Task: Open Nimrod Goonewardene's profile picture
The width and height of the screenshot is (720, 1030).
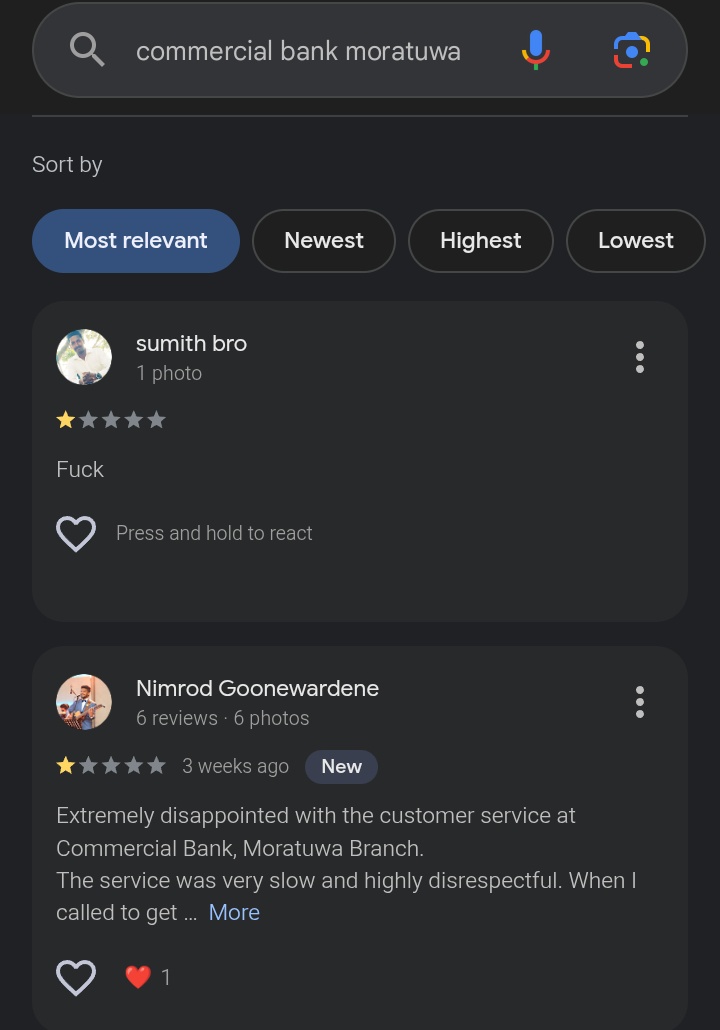Action: [x=84, y=702]
